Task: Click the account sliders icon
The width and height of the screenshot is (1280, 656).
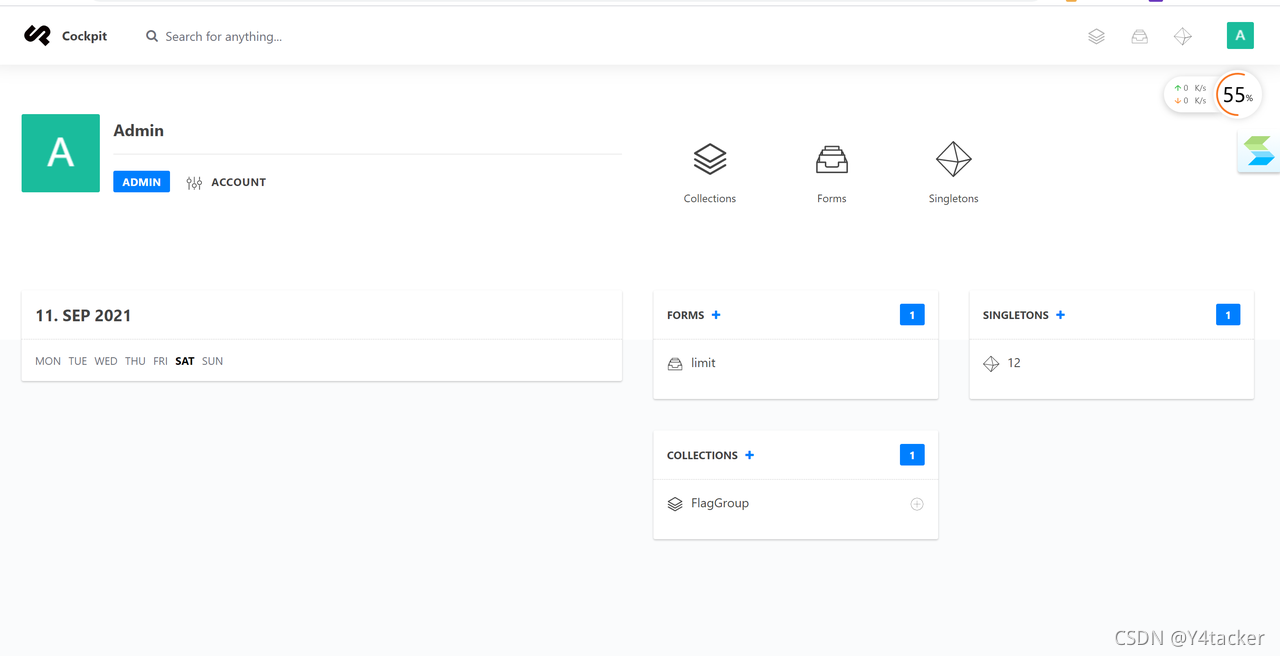Action: pyautogui.click(x=194, y=183)
